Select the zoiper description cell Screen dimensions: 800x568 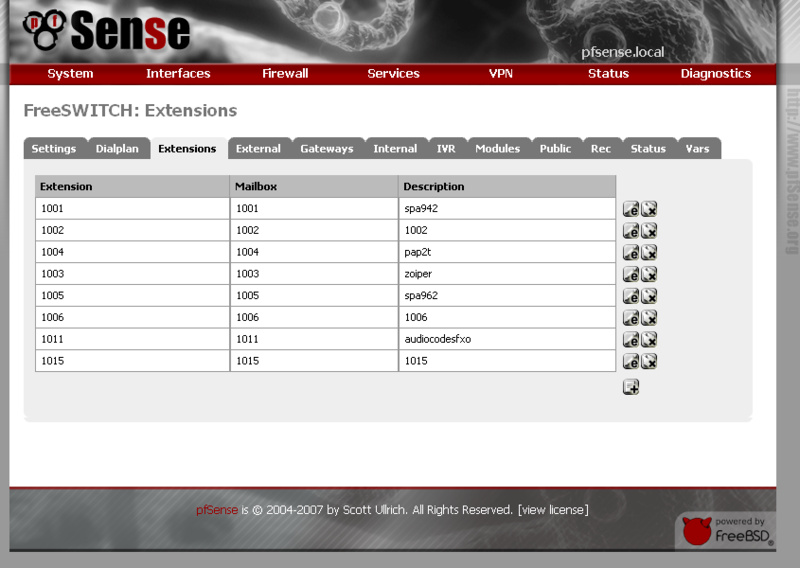coord(507,274)
